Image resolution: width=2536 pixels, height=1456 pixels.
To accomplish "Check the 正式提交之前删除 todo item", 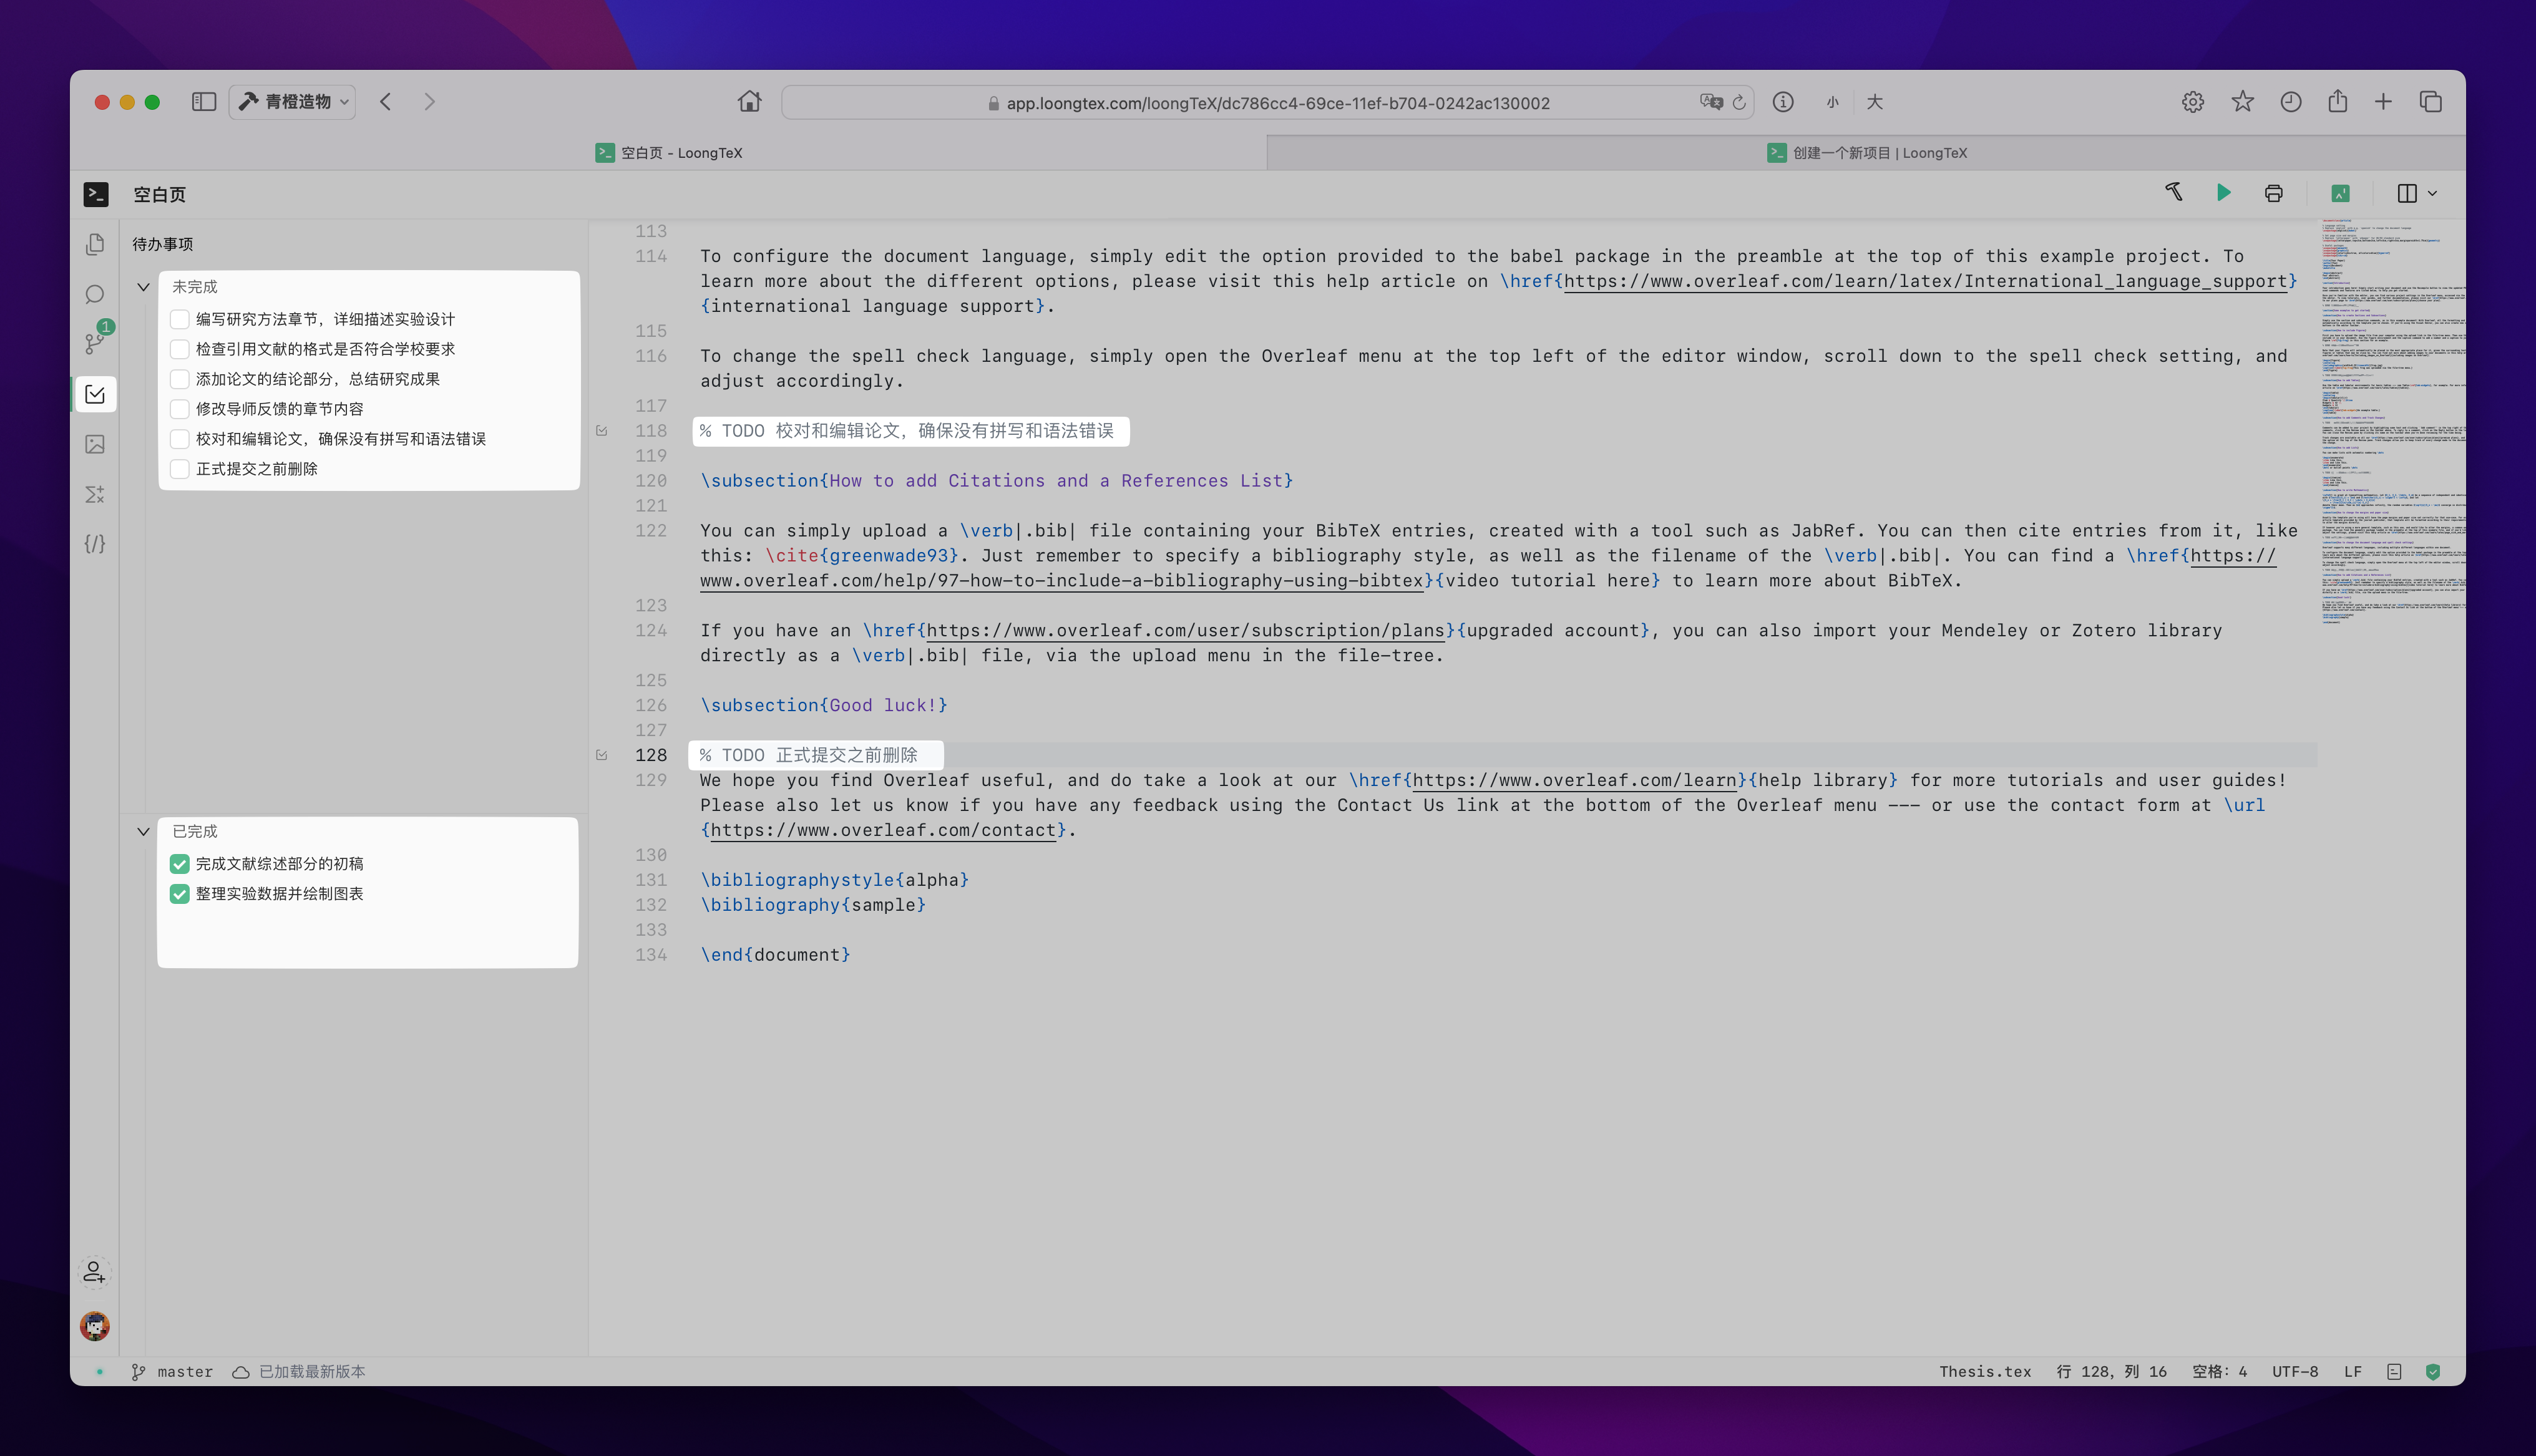I will point(180,469).
